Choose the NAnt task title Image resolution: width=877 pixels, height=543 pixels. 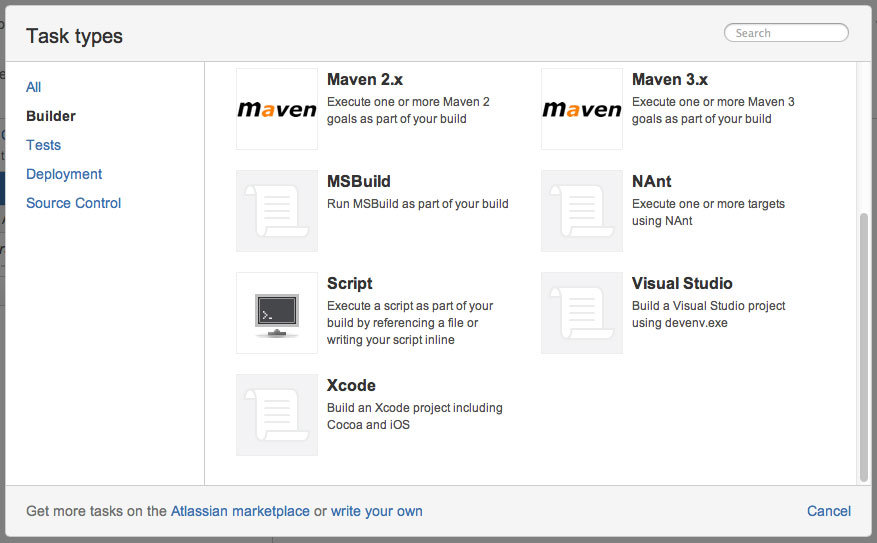coord(652,182)
